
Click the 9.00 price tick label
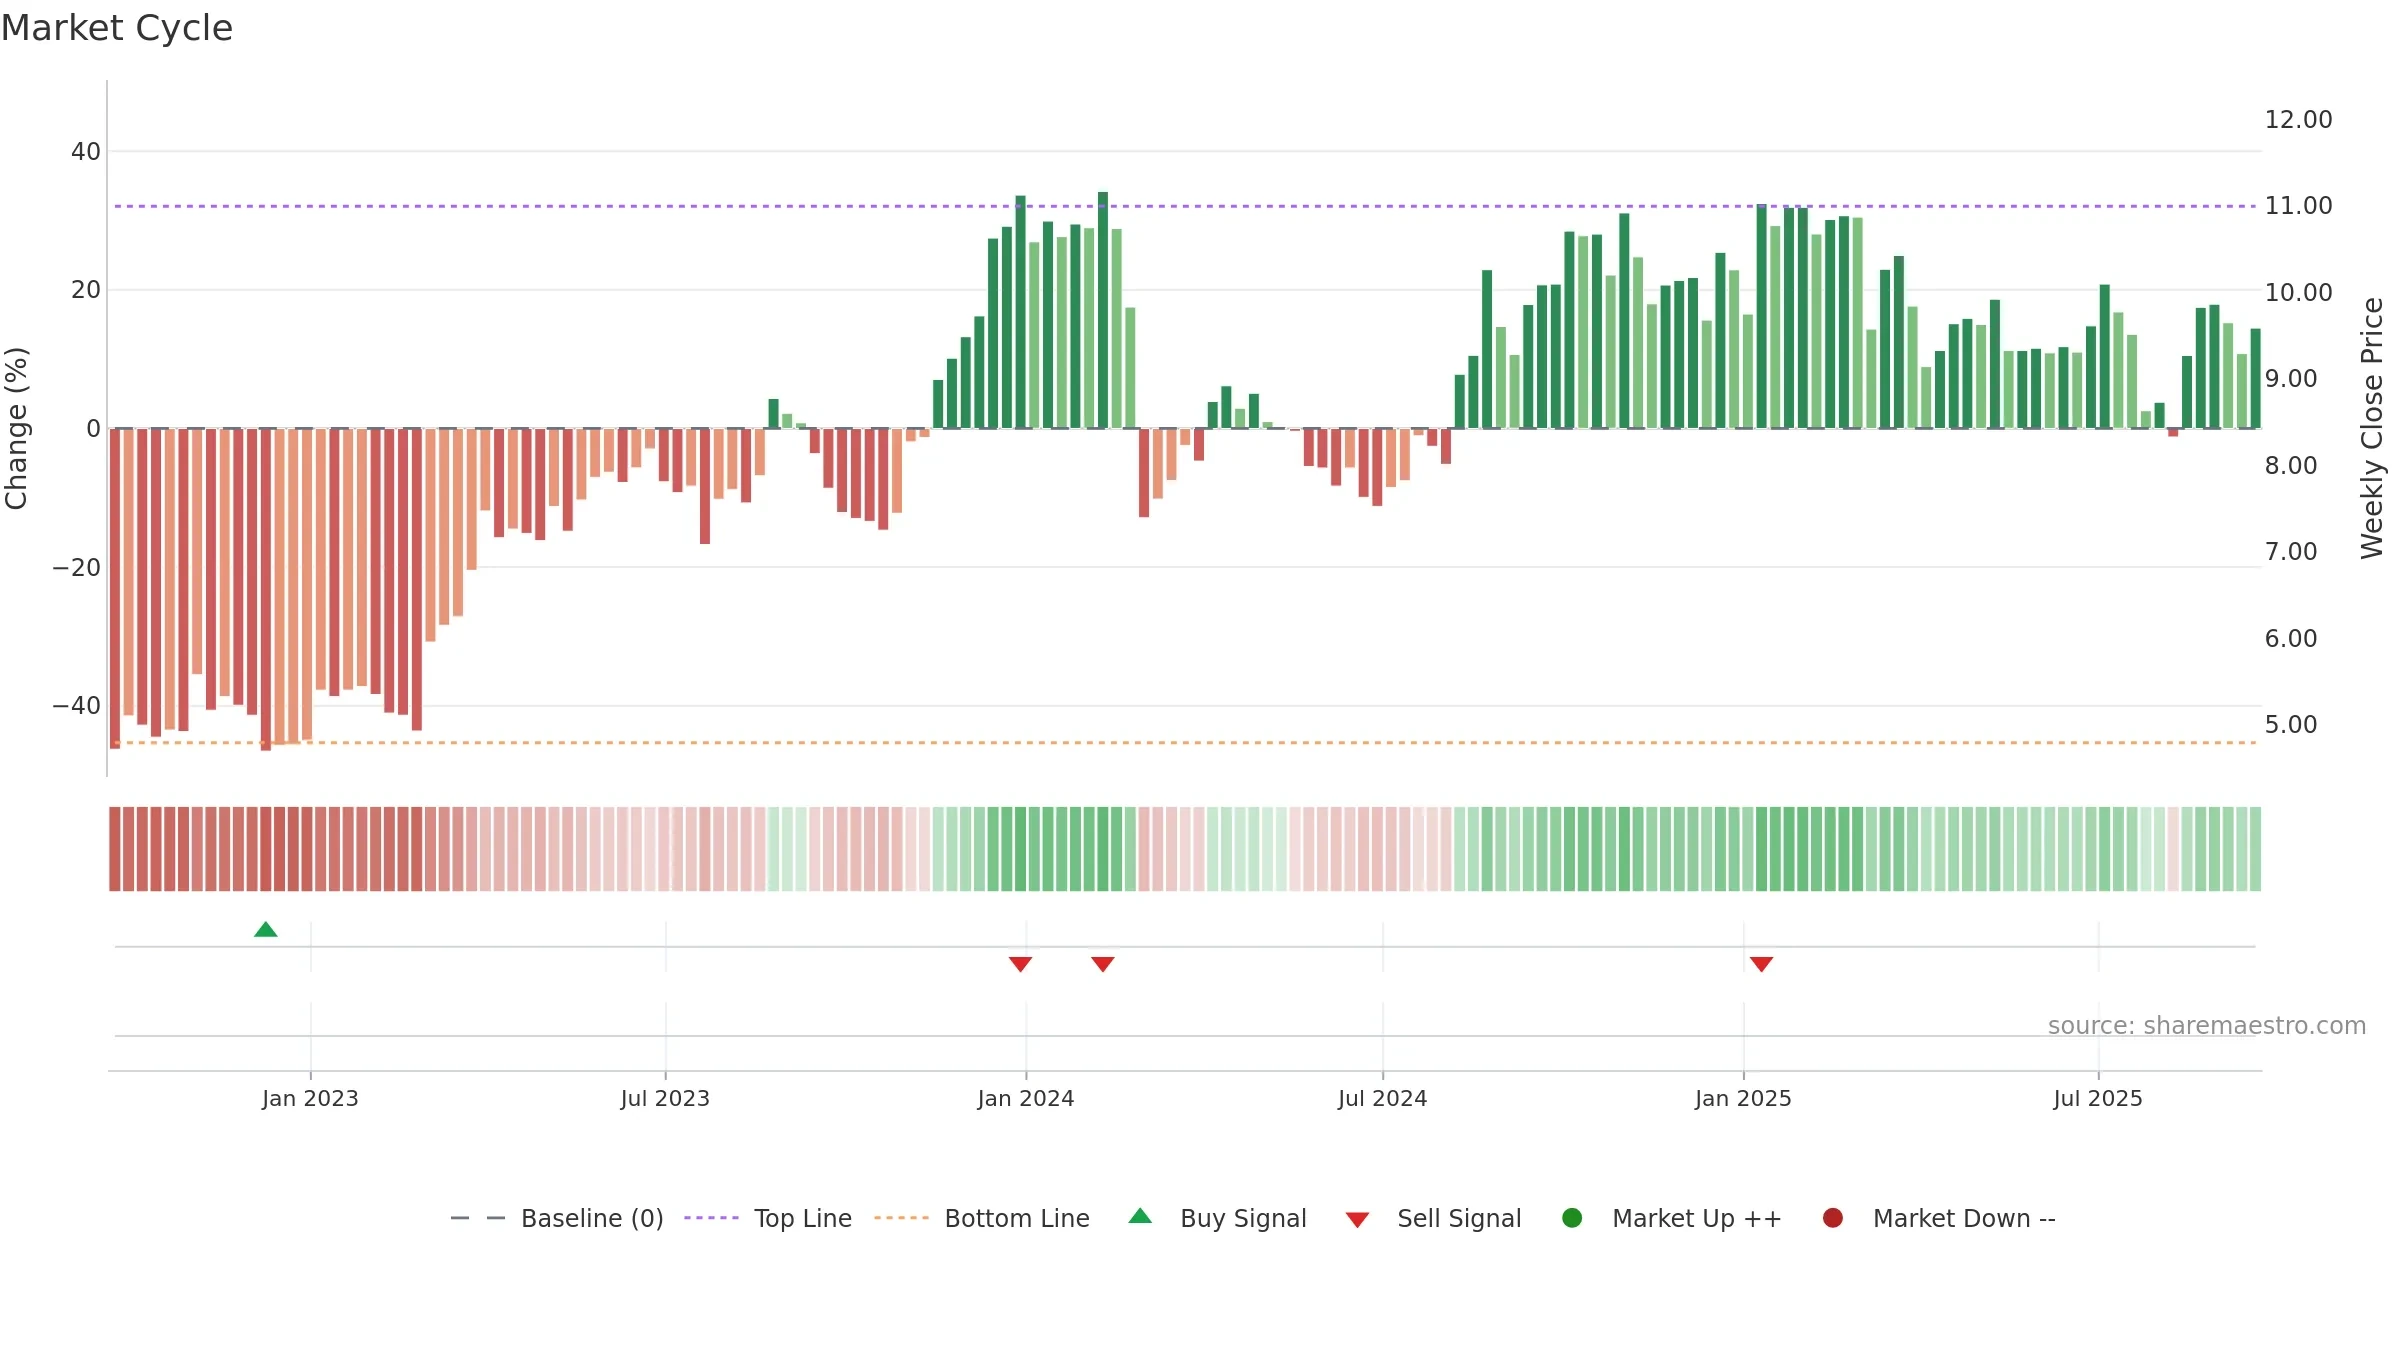coord(2291,379)
